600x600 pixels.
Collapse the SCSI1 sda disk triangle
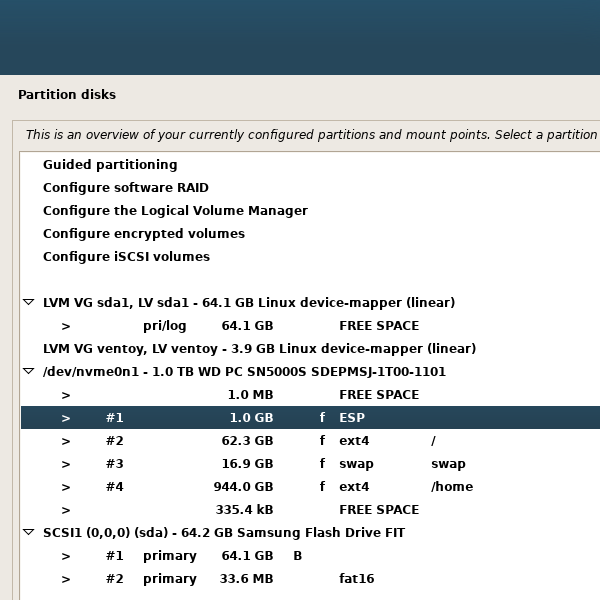tap(28, 533)
